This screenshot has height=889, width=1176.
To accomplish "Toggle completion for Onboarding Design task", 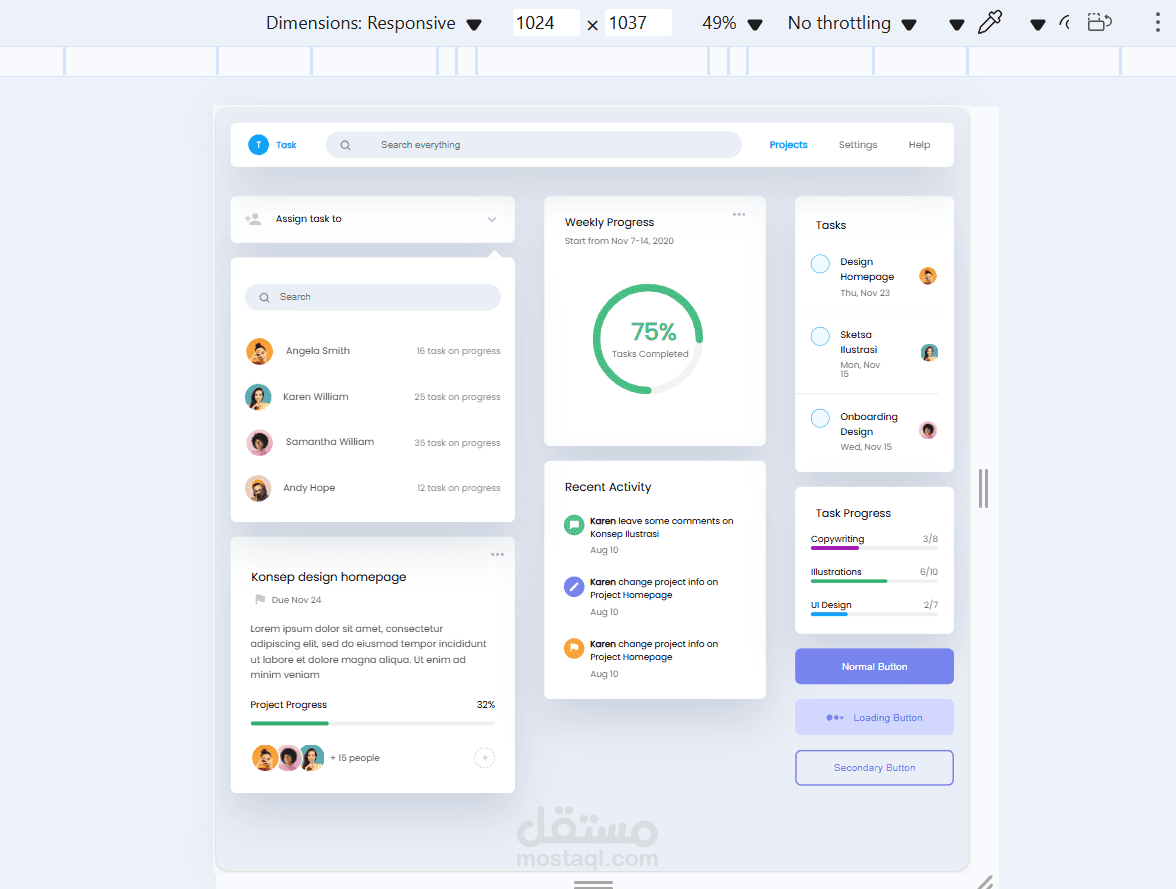I will 820,418.
